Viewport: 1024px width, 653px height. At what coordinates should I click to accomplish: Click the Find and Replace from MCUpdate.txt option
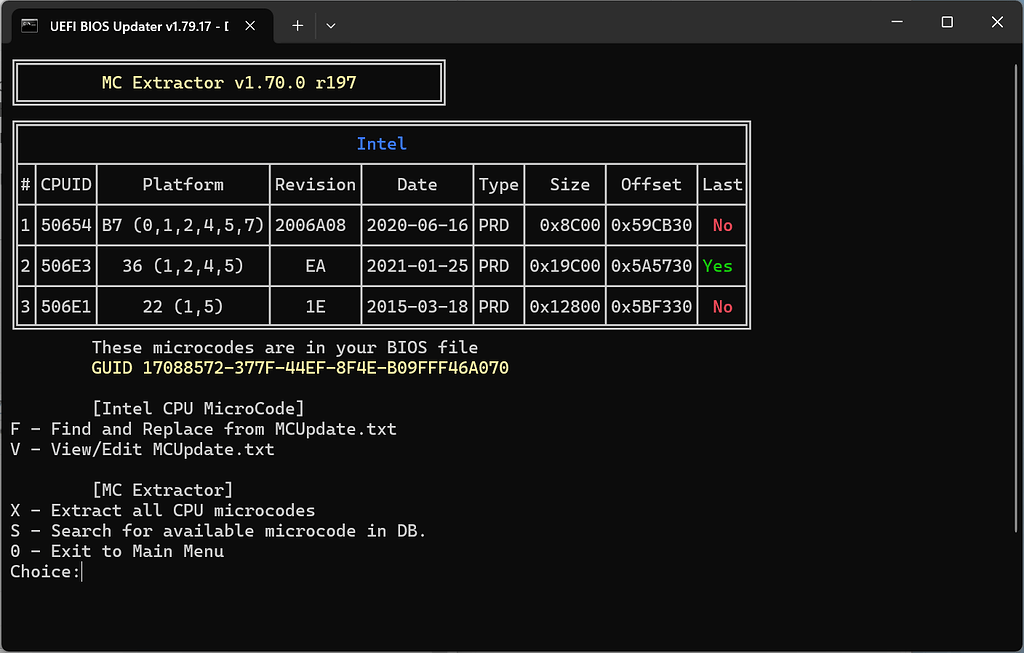point(204,429)
